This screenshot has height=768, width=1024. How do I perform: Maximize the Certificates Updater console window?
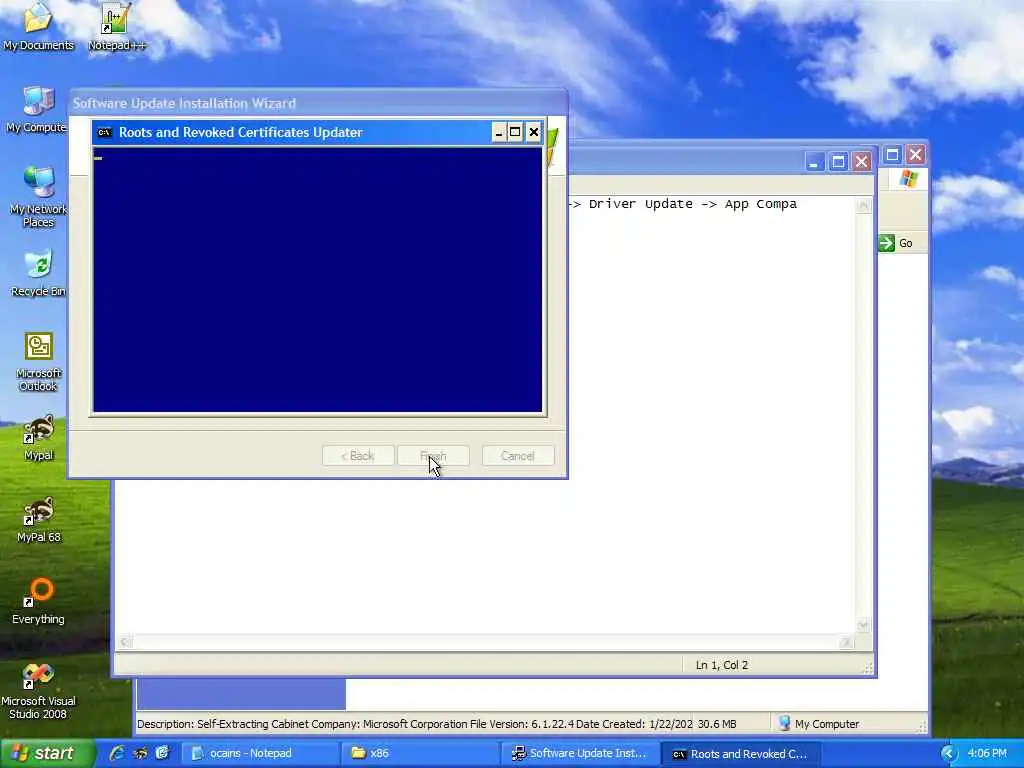tap(515, 133)
